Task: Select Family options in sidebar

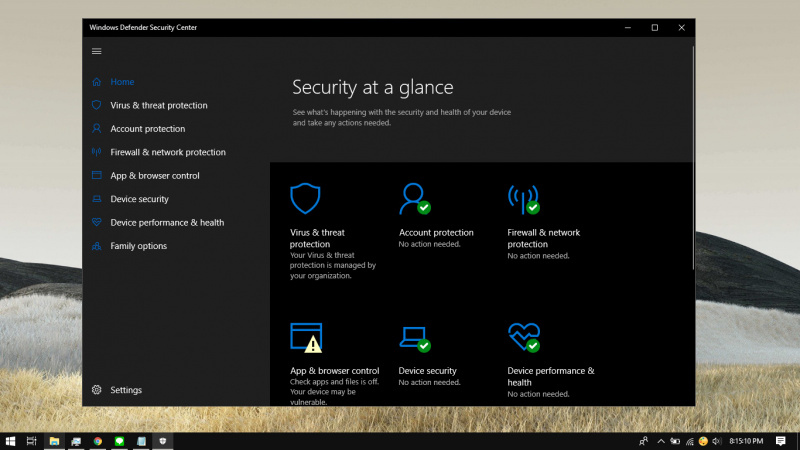Action: (138, 246)
